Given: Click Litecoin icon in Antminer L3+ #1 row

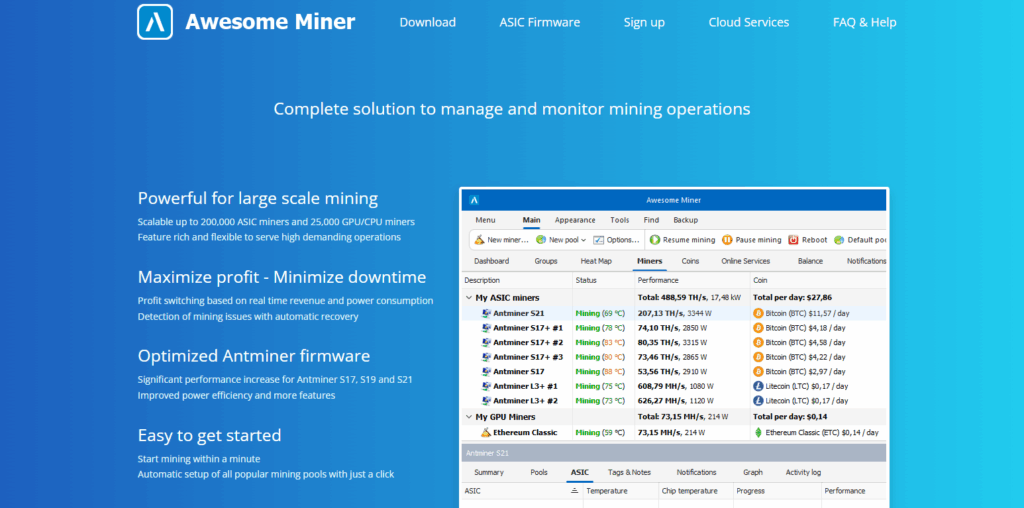Looking at the screenshot, I should 758,386.
